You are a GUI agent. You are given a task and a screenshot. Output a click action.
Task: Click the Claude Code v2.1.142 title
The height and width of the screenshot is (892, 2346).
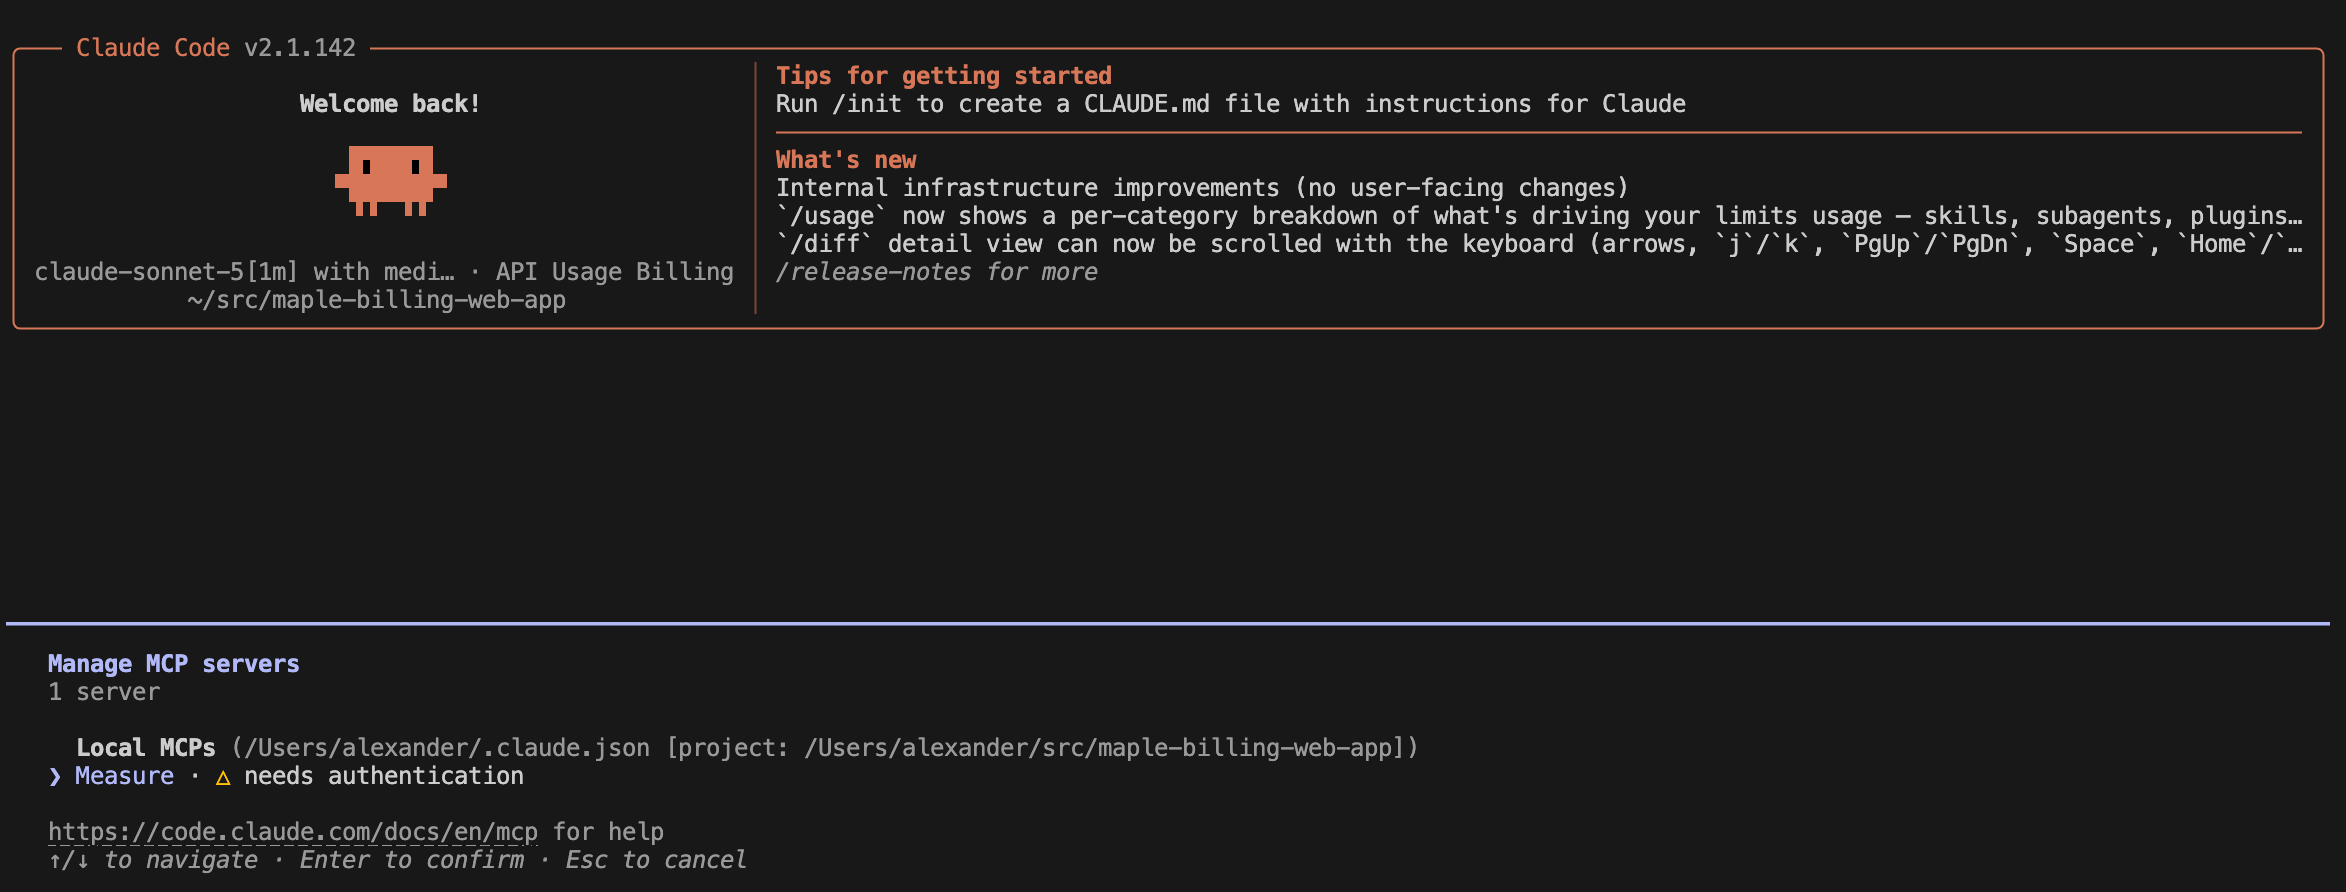tap(216, 48)
